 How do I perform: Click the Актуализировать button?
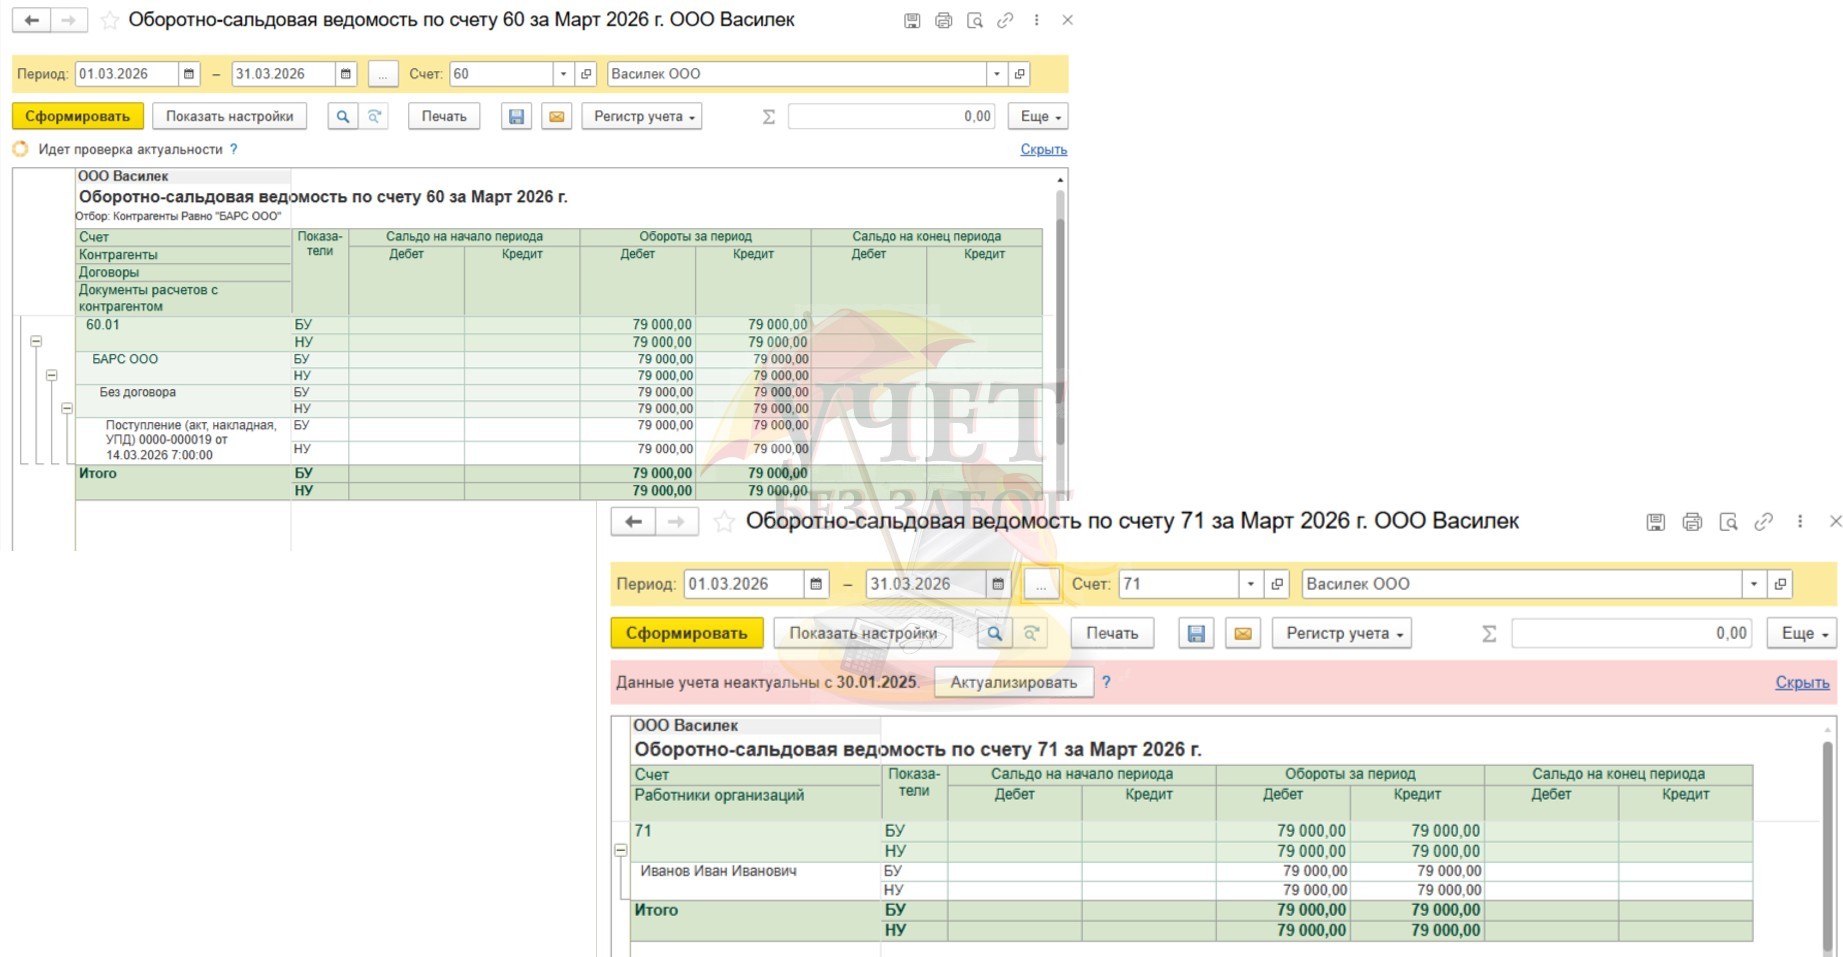coord(1013,683)
